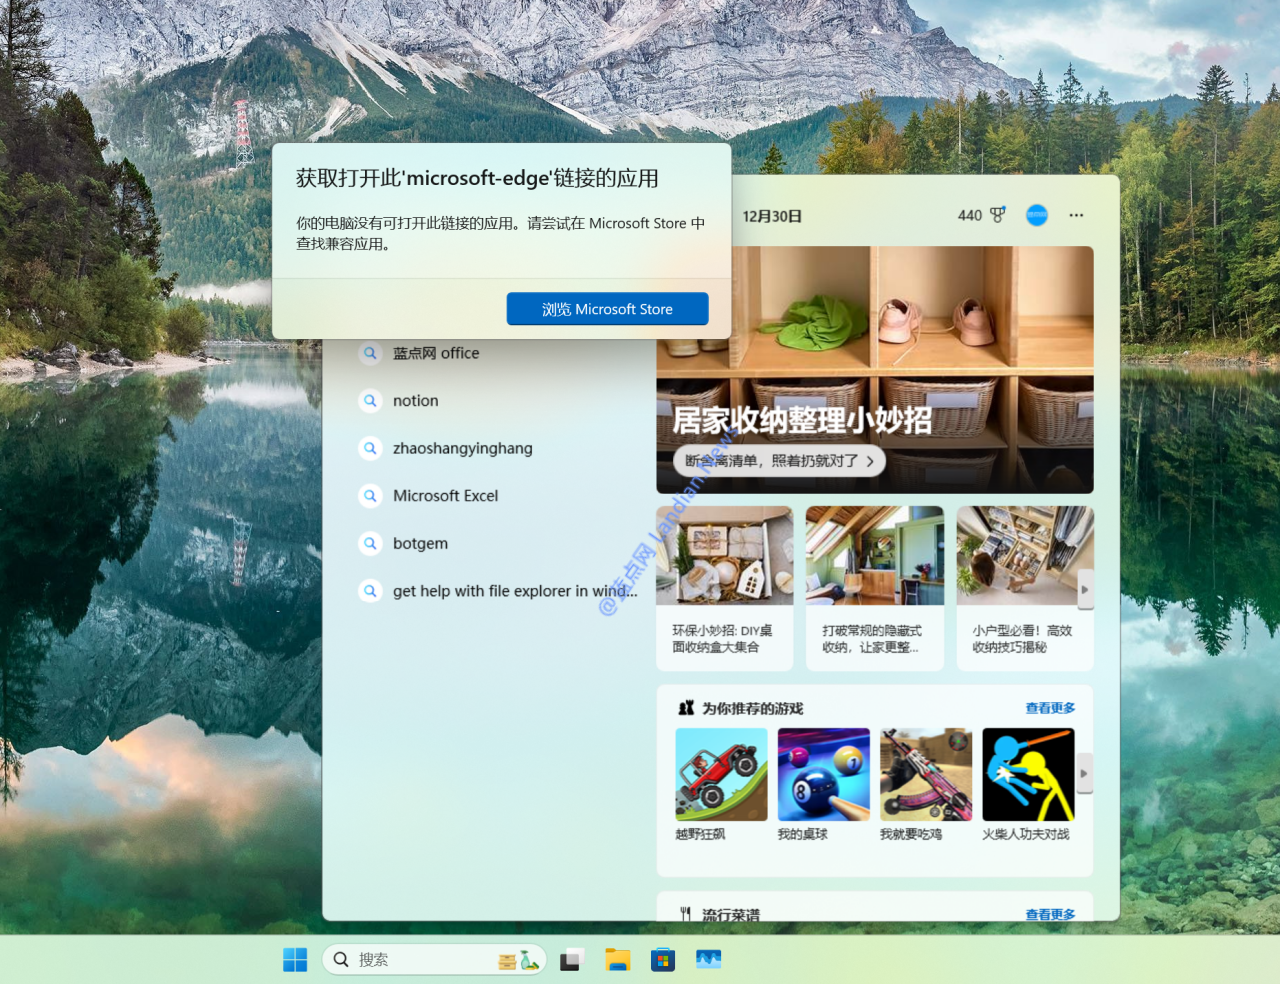Open the blue wave app icon on taskbar
The width and height of the screenshot is (1280, 984).
click(x=708, y=960)
